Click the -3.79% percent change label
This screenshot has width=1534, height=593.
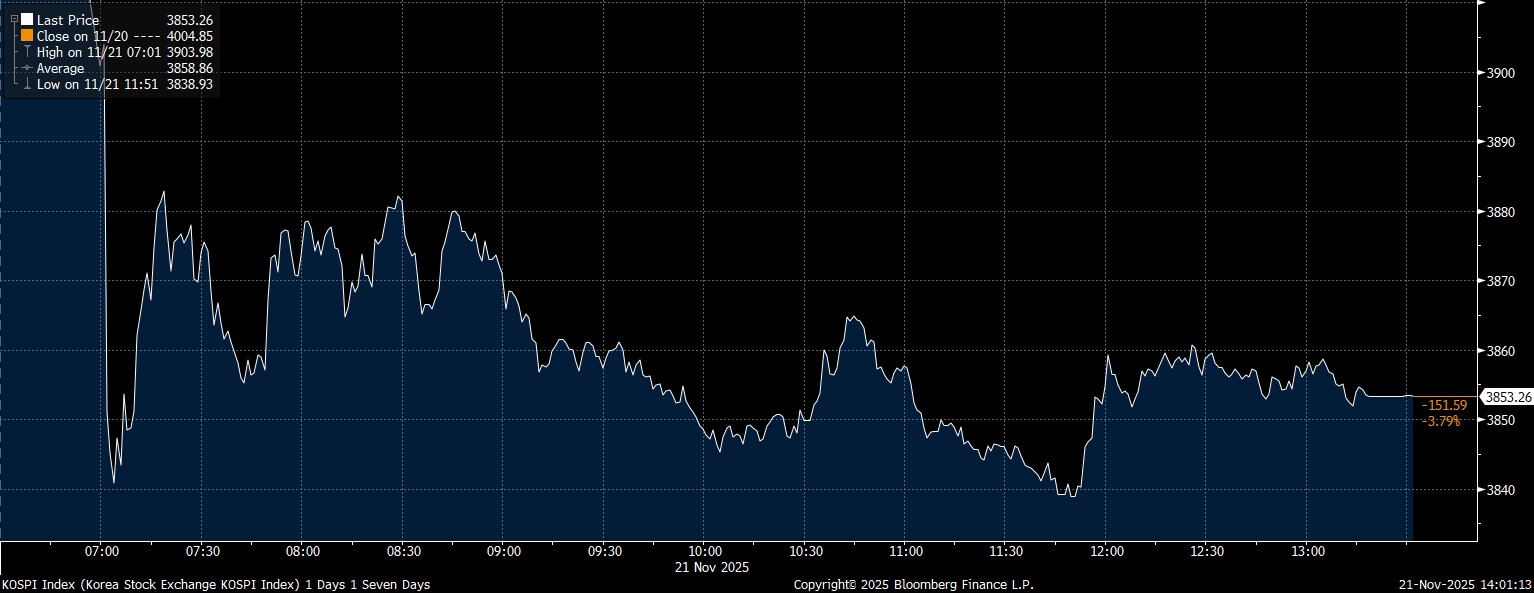pos(1441,421)
